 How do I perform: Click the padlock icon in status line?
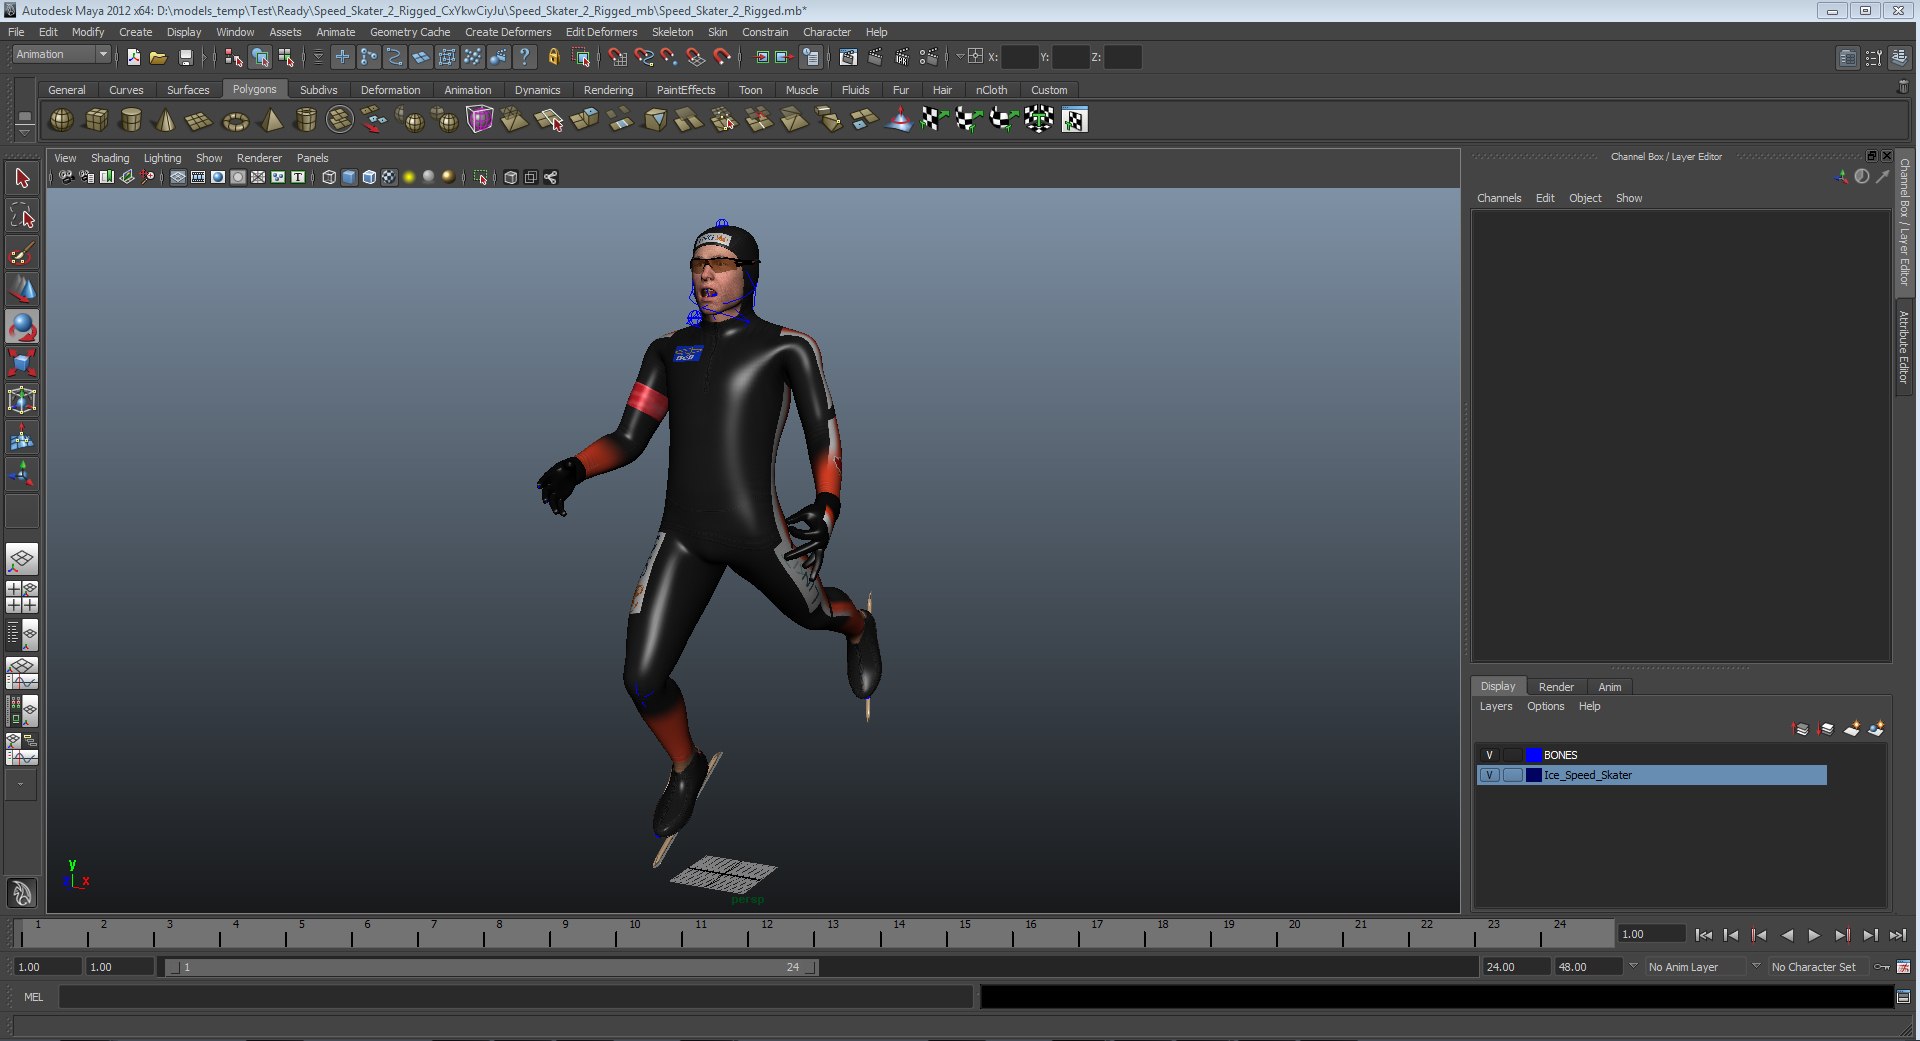click(x=553, y=57)
